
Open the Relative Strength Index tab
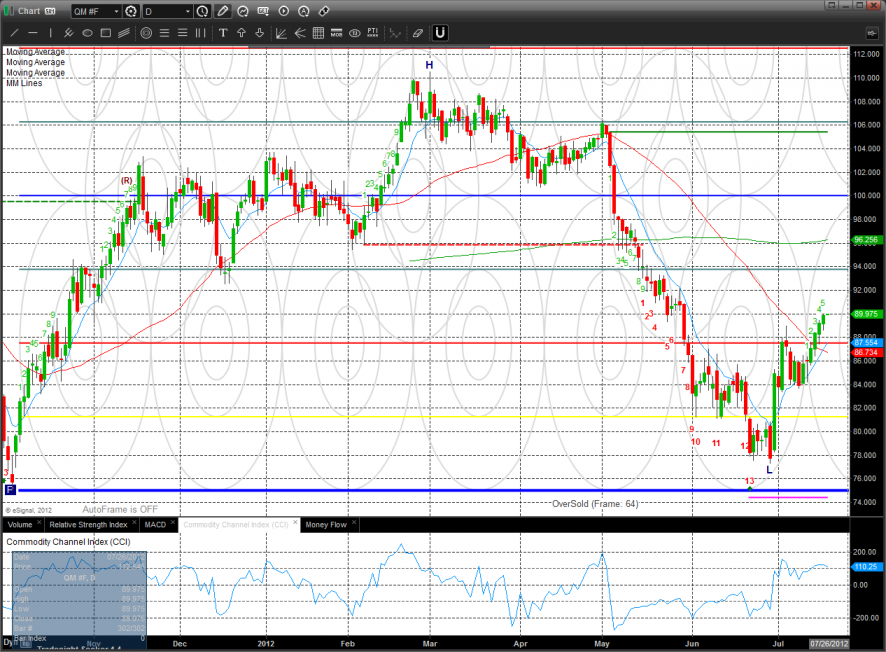89,524
